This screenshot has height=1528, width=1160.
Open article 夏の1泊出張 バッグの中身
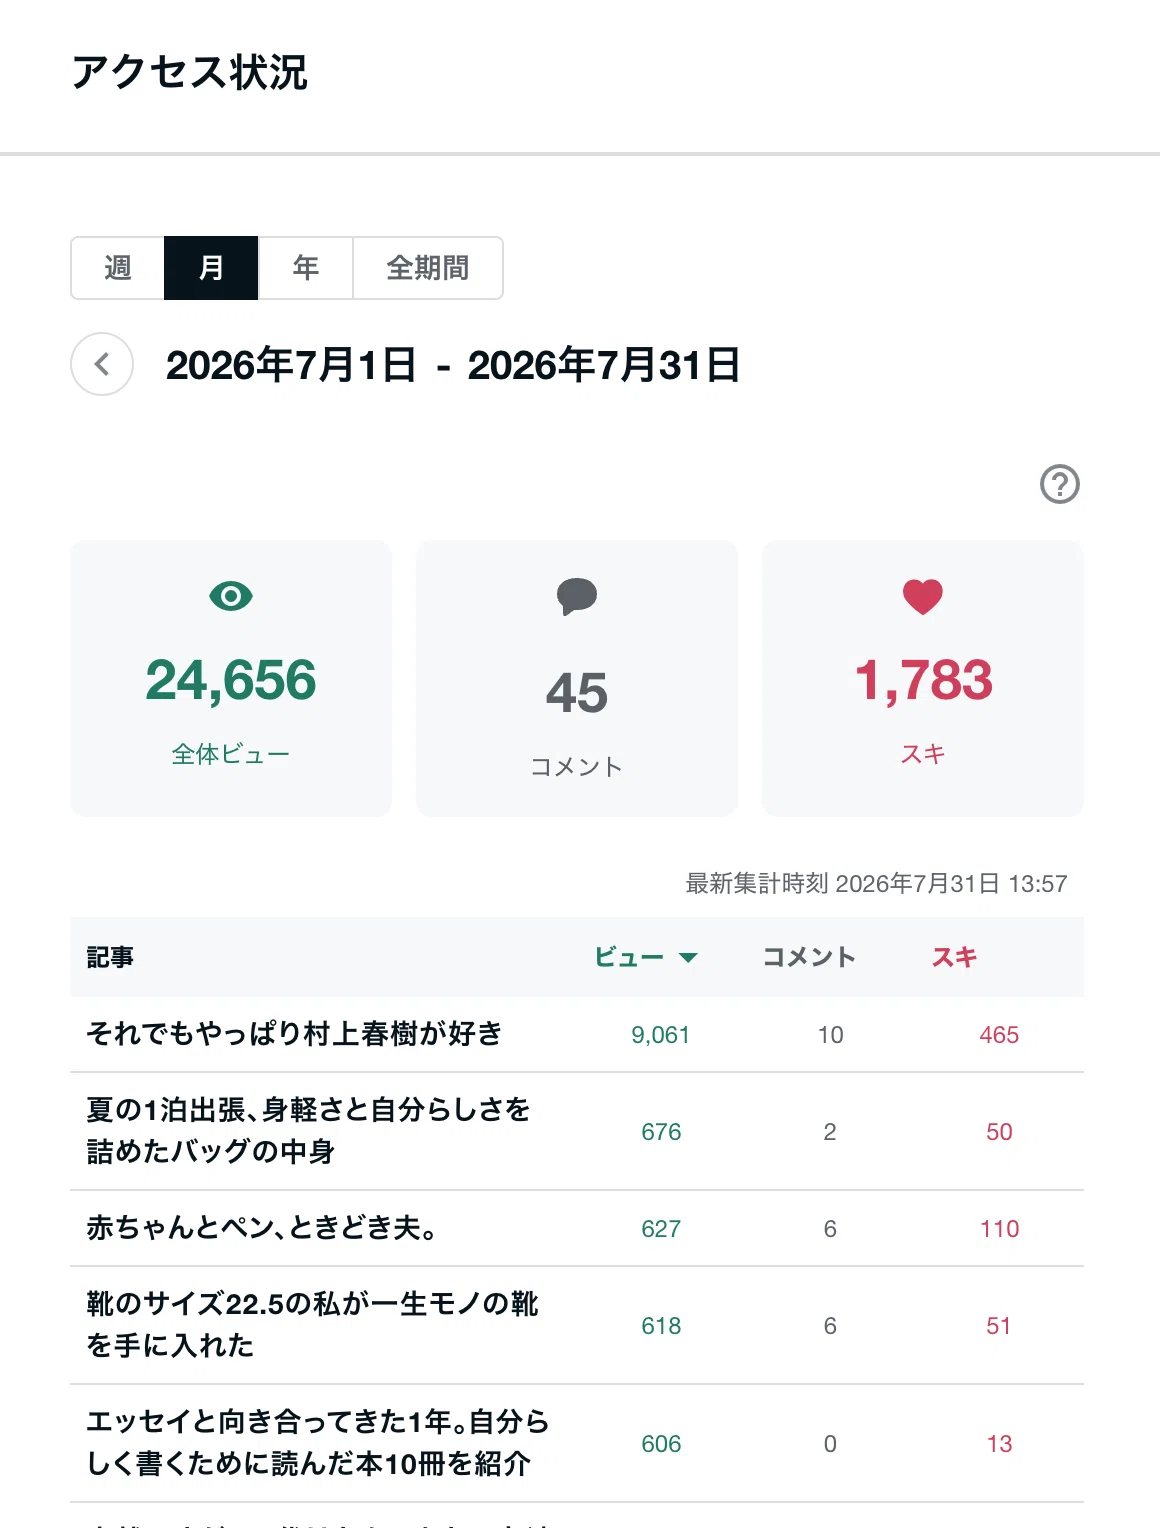click(x=308, y=1130)
